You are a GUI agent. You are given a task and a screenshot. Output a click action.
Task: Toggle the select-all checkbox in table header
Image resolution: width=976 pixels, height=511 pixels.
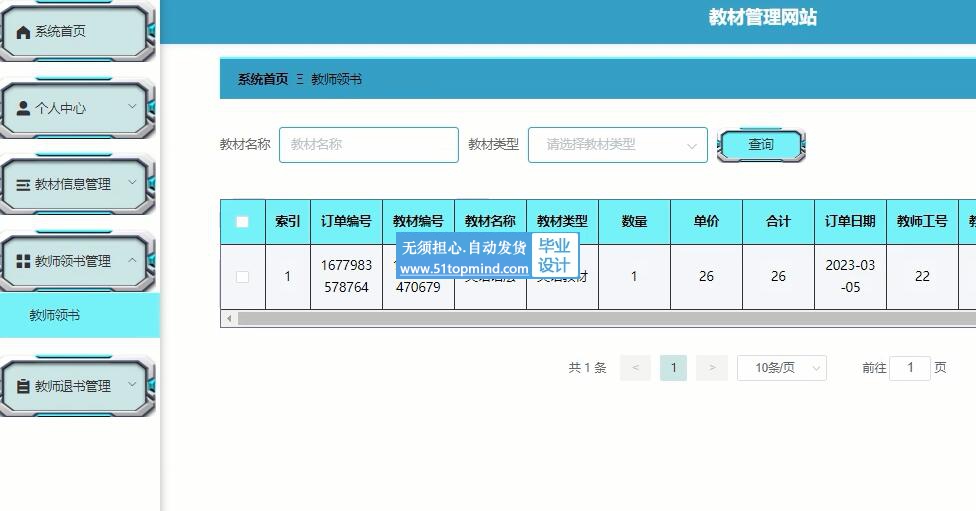click(x=242, y=222)
